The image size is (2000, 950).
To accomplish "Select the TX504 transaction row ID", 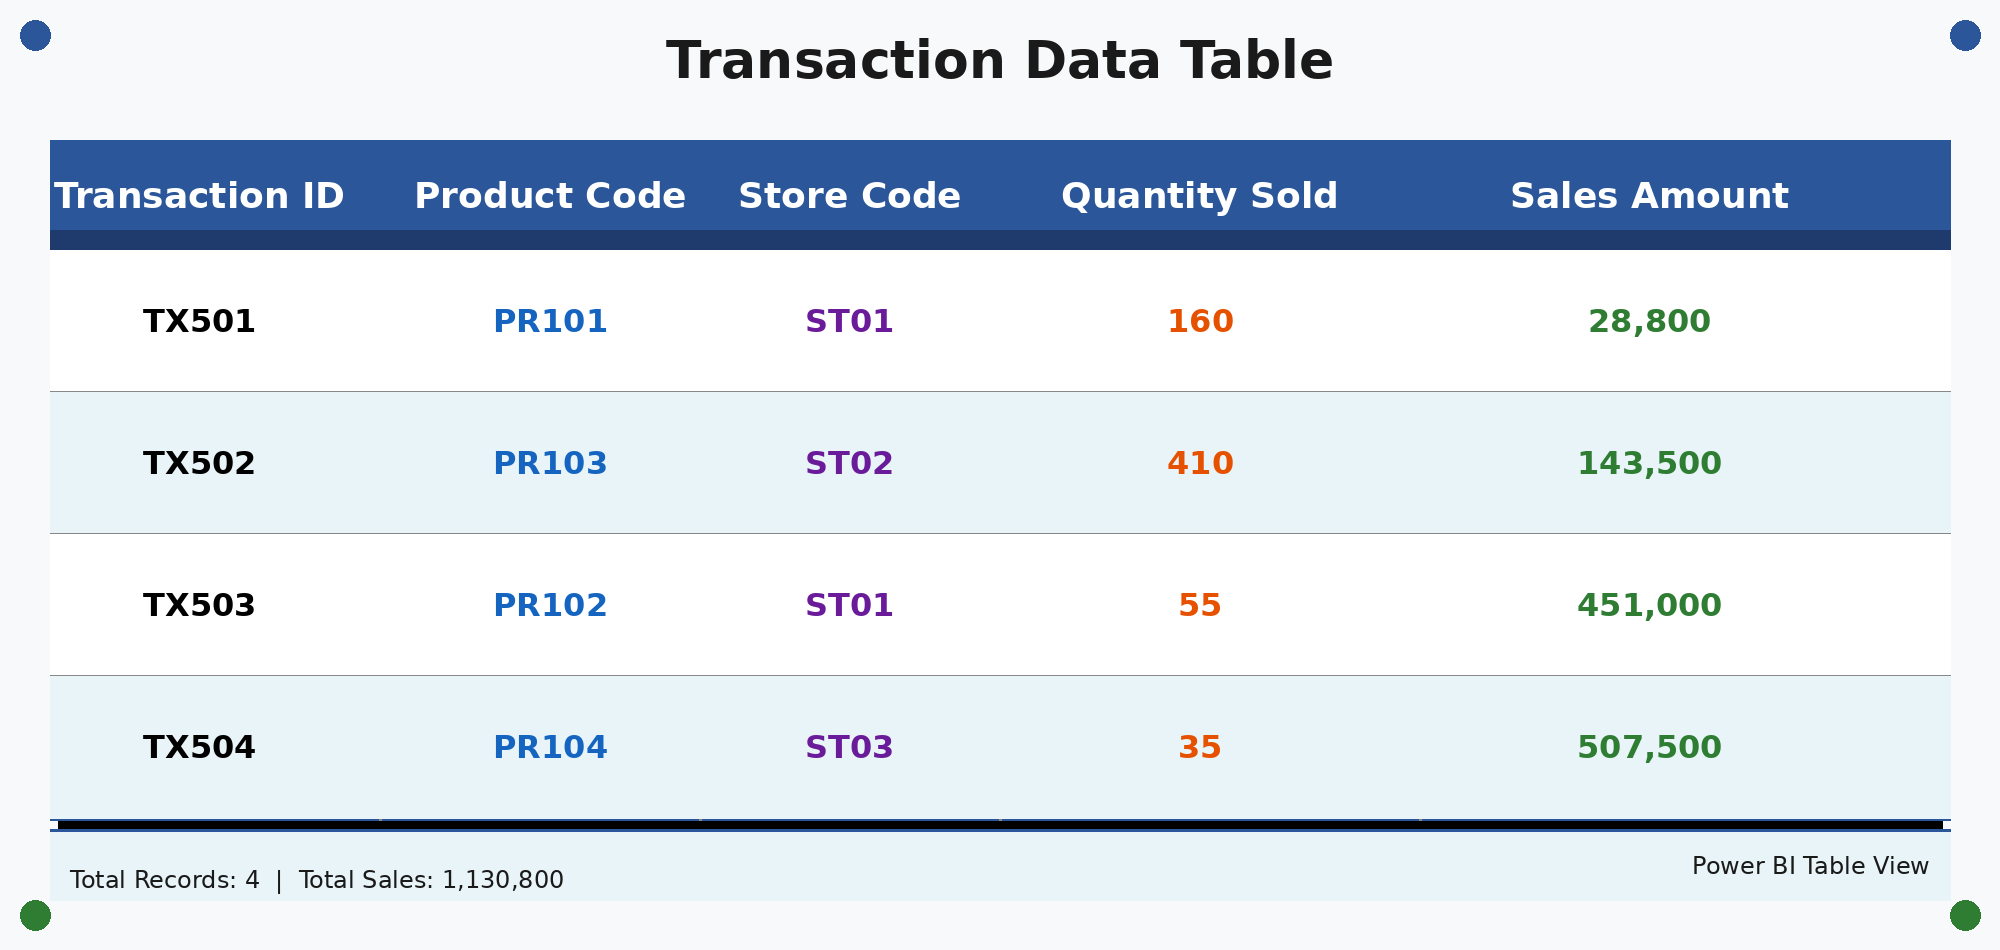I will click(199, 748).
